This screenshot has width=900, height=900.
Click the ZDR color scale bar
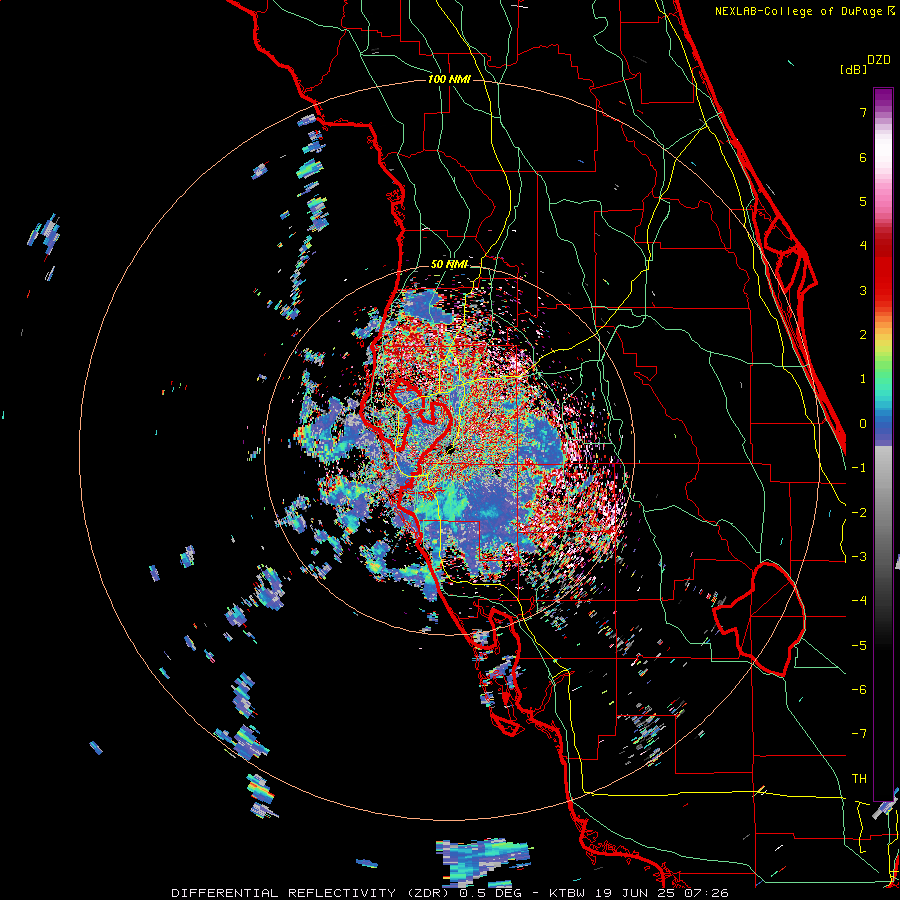coord(883,444)
